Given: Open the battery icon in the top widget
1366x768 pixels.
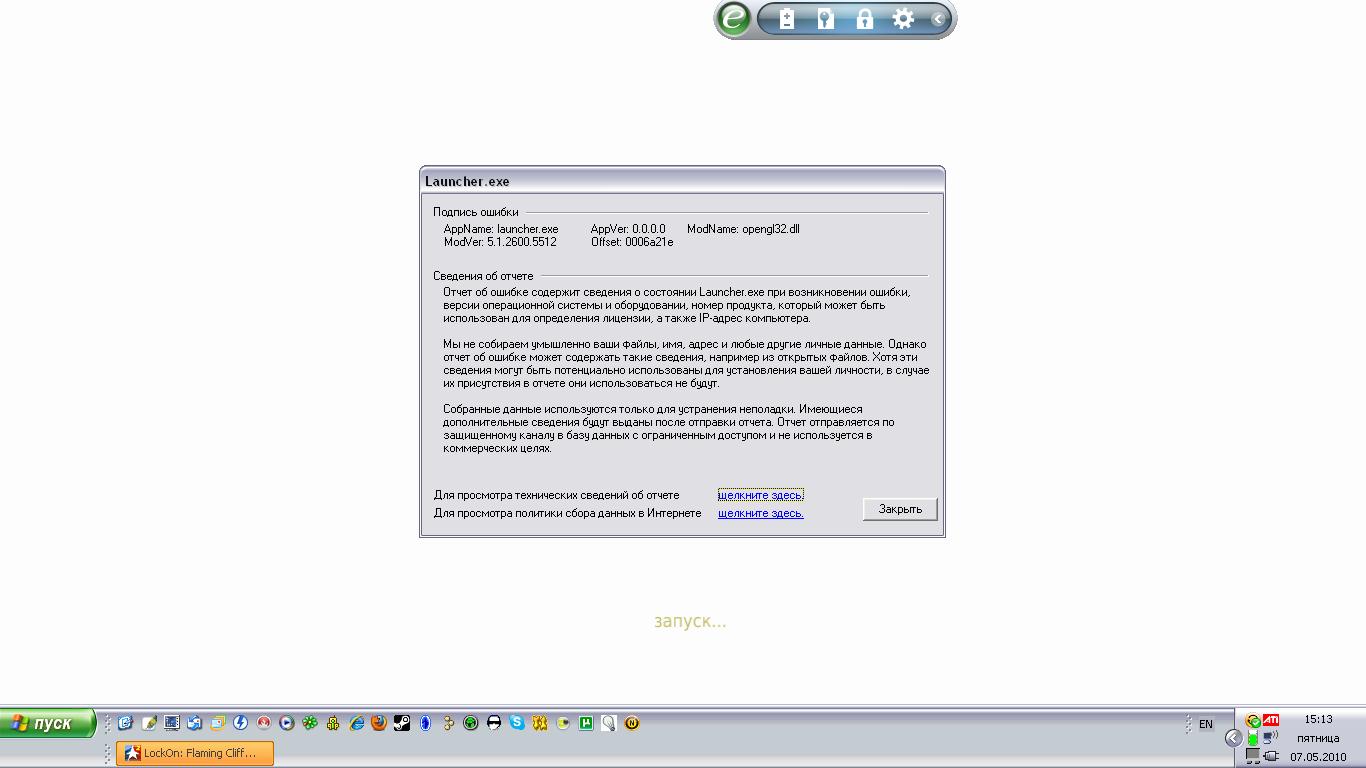Looking at the screenshot, I should tap(787, 19).
